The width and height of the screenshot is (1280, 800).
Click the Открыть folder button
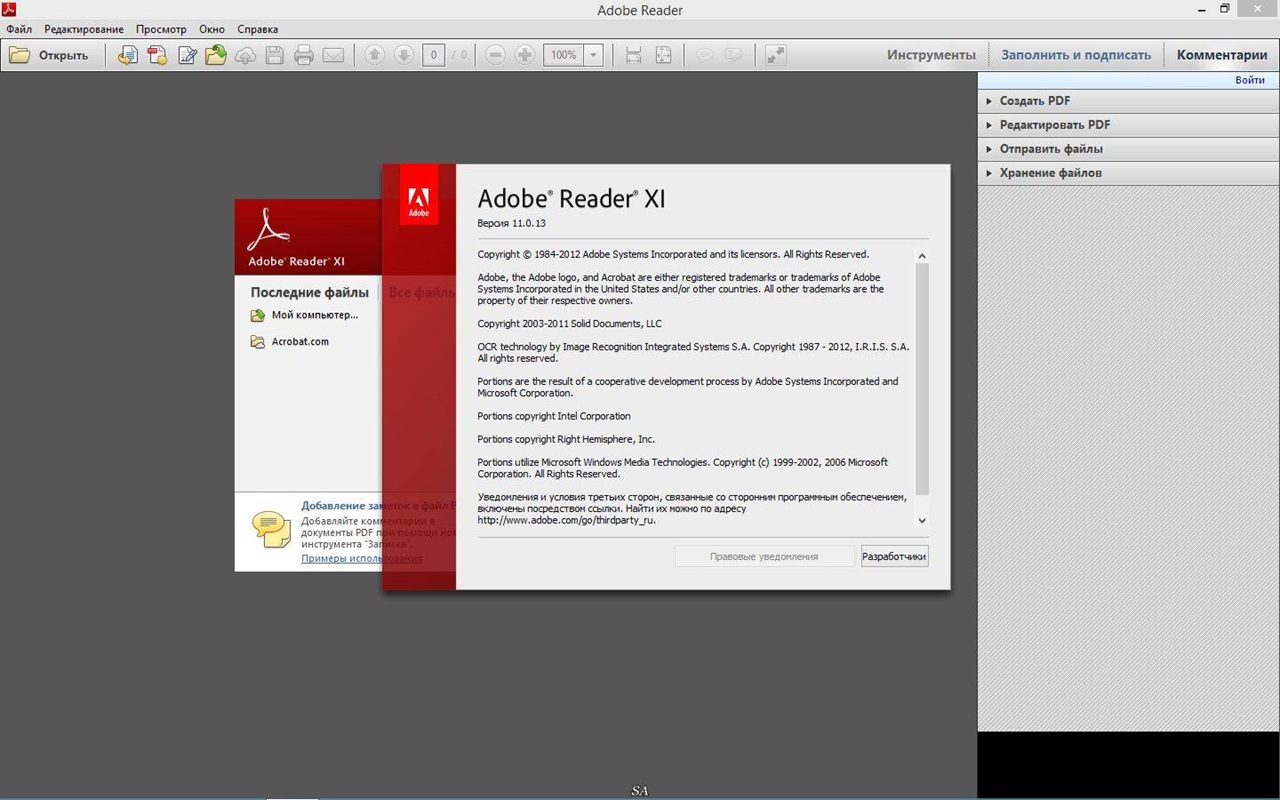[50, 56]
